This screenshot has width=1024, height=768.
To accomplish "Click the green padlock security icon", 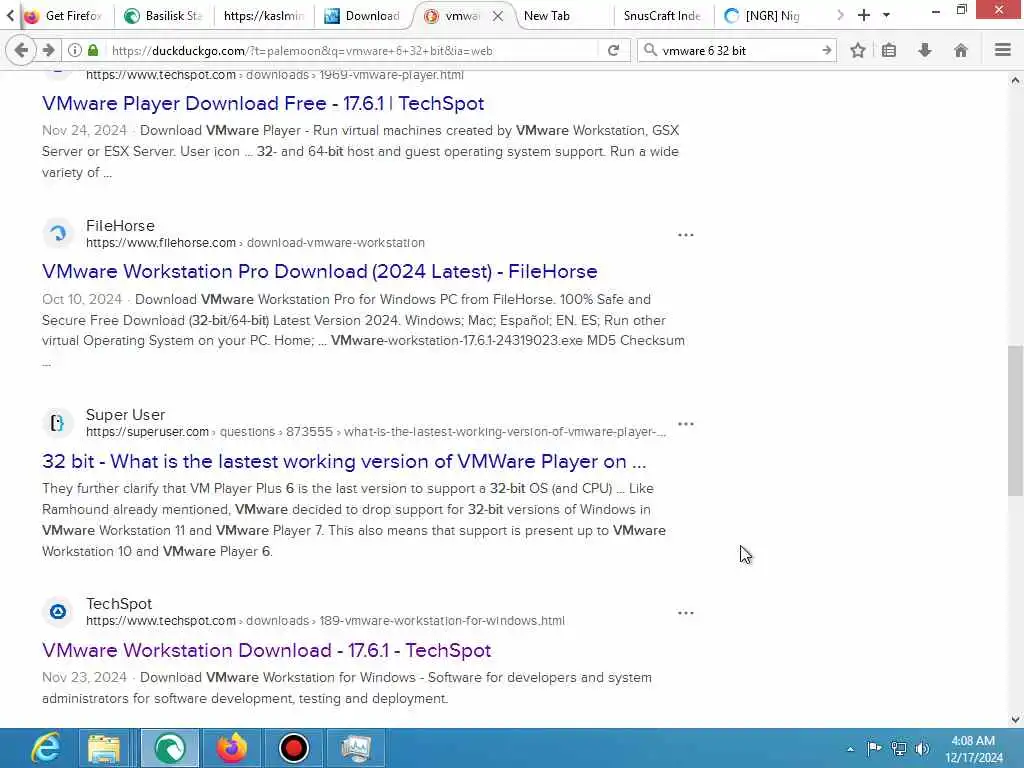I will point(93,50).
